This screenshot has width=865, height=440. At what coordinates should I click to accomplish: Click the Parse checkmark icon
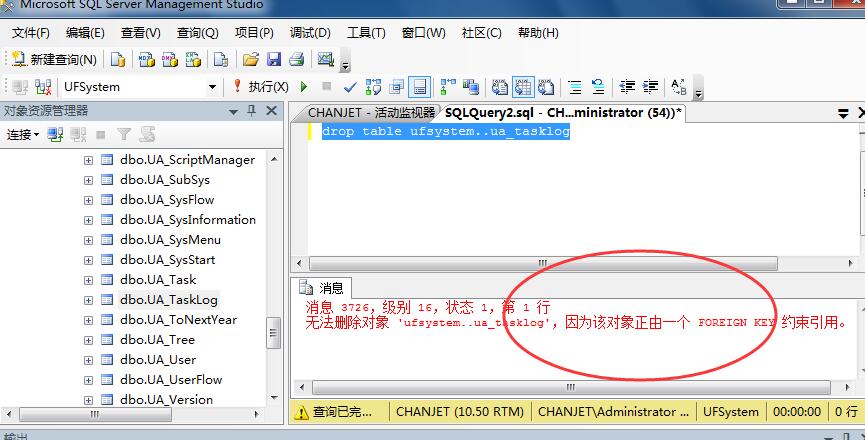pos(350,87)
